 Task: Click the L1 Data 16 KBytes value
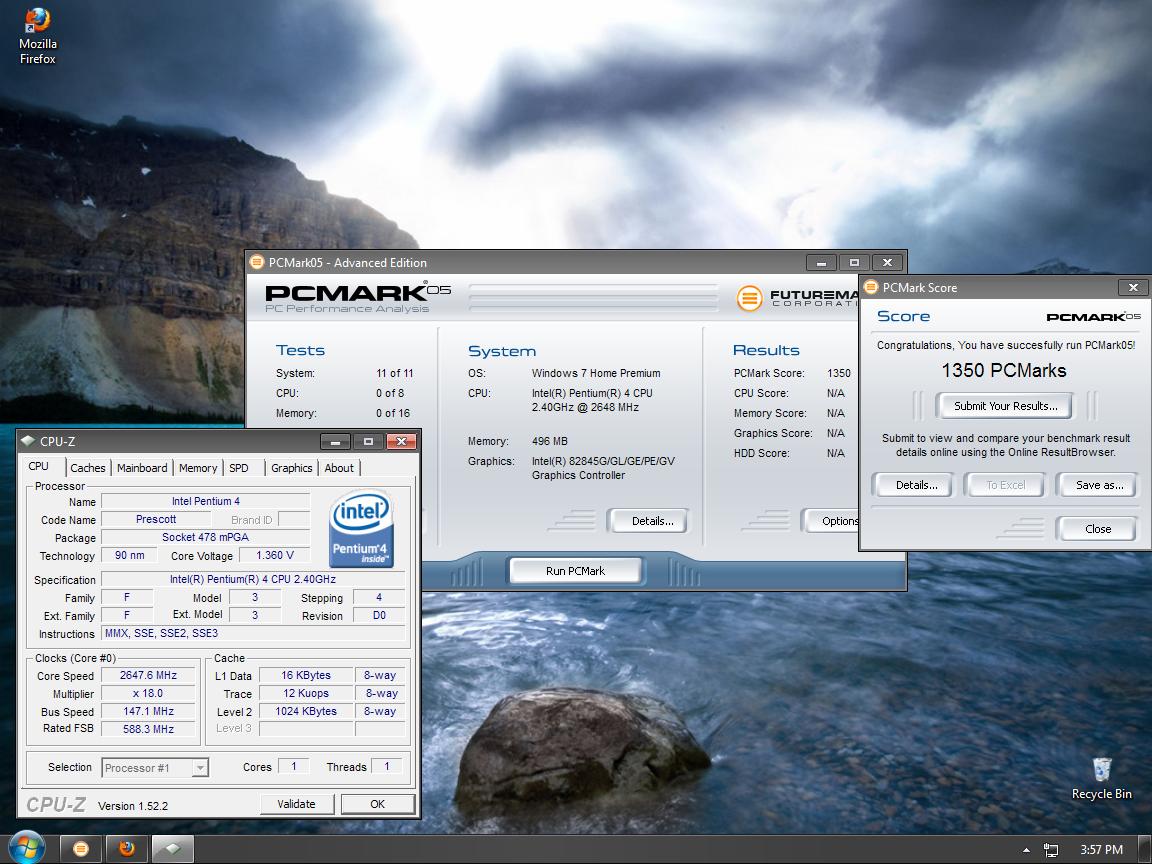tap(306, 675)
